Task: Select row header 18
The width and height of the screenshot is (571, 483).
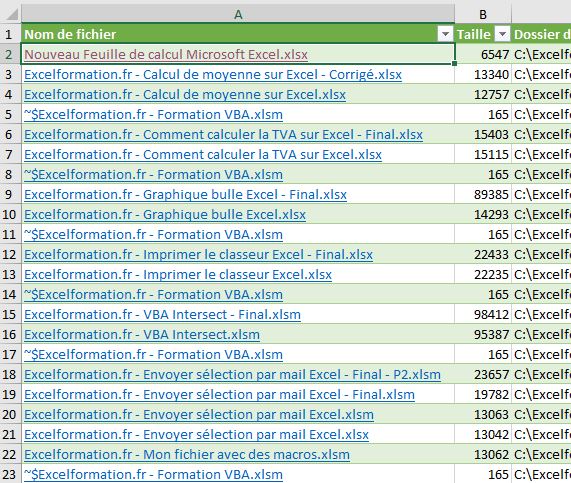Action: coord(11,375)
